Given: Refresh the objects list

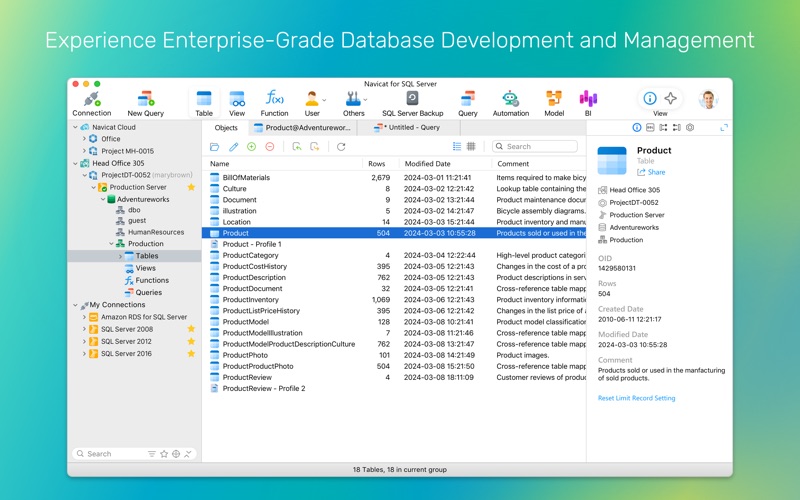Looking at the screenshot, I should [x=341, y=147].
